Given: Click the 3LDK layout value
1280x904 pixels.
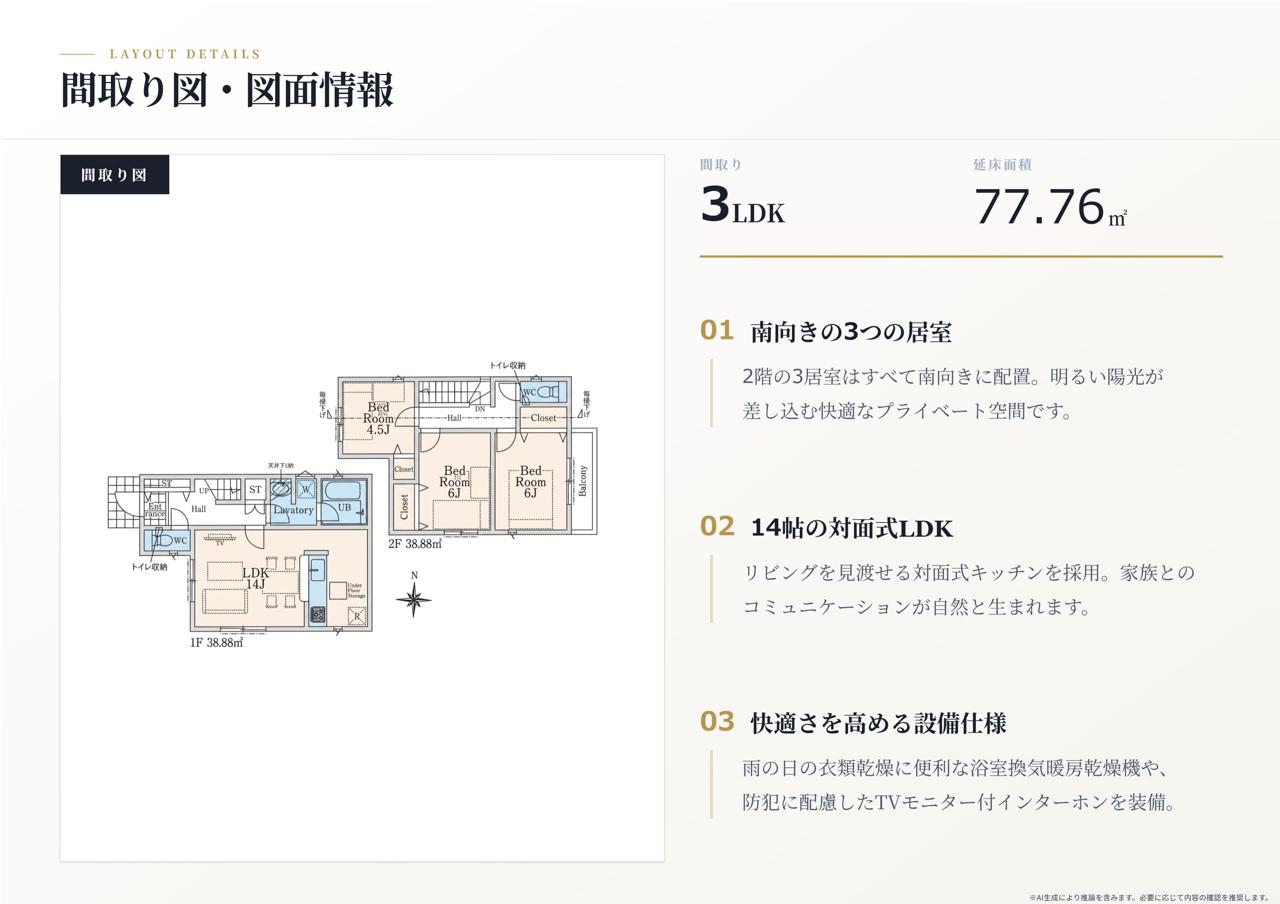Looking at the screenshot, I should point(742,206).
